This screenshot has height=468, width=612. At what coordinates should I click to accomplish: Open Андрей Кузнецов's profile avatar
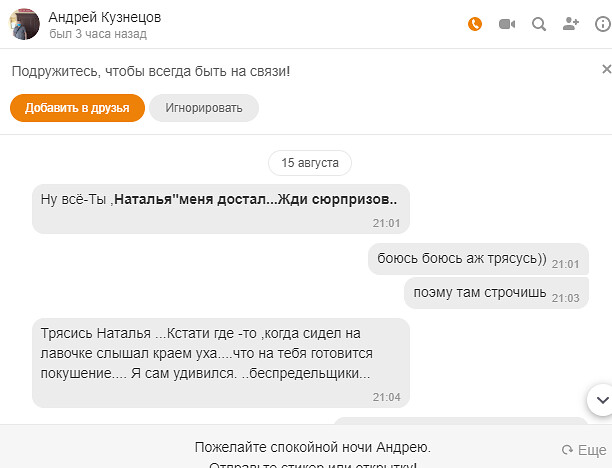coord(25,25)
